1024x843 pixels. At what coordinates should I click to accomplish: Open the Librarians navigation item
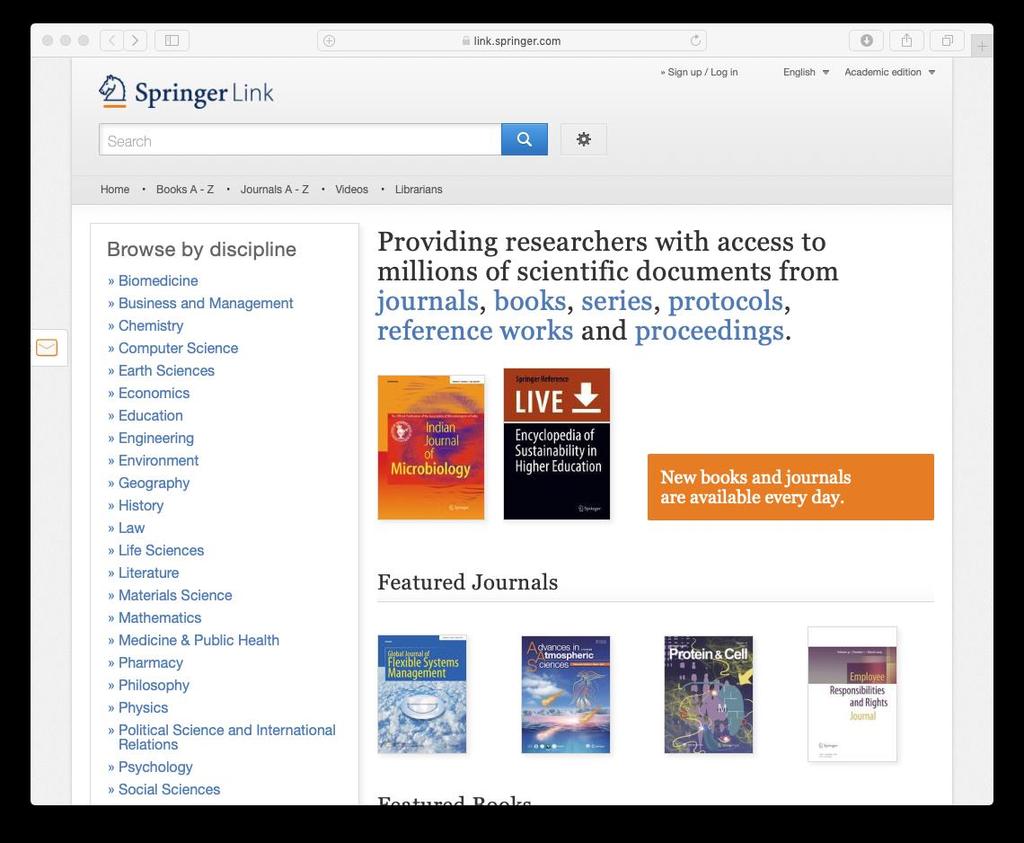point(419,189)
